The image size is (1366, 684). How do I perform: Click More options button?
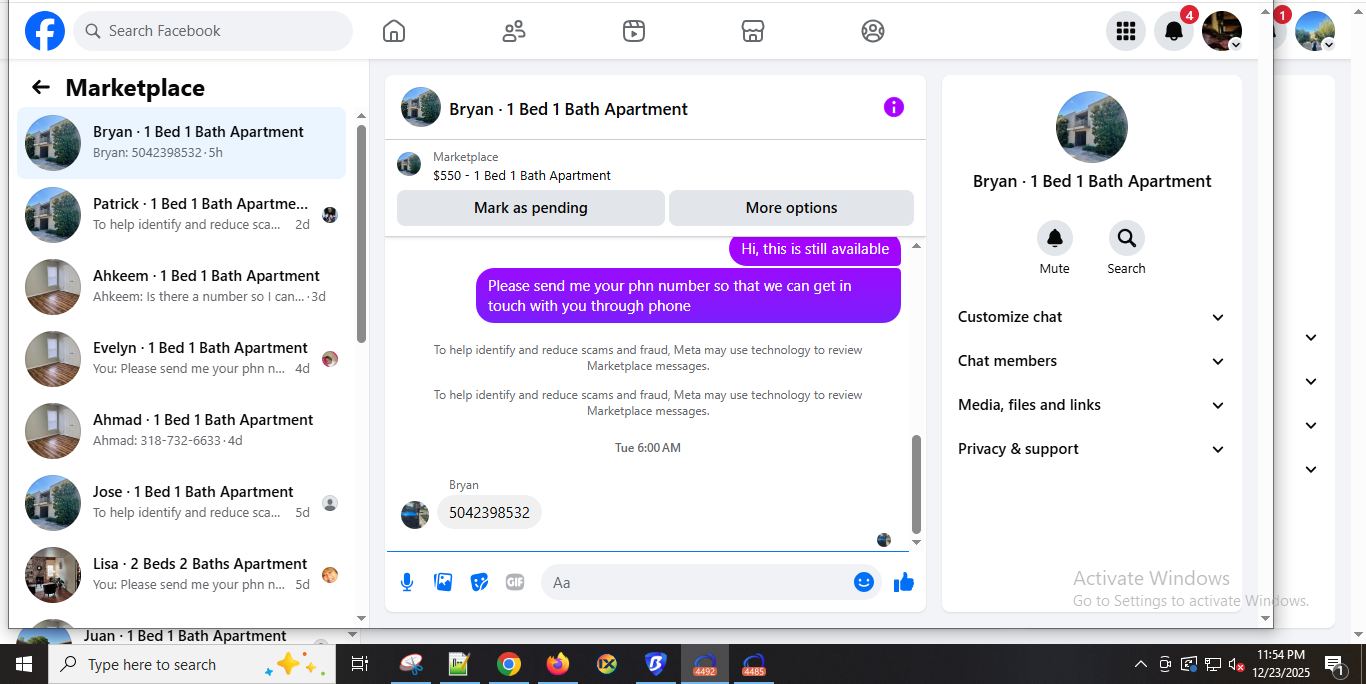click(791, 208)
